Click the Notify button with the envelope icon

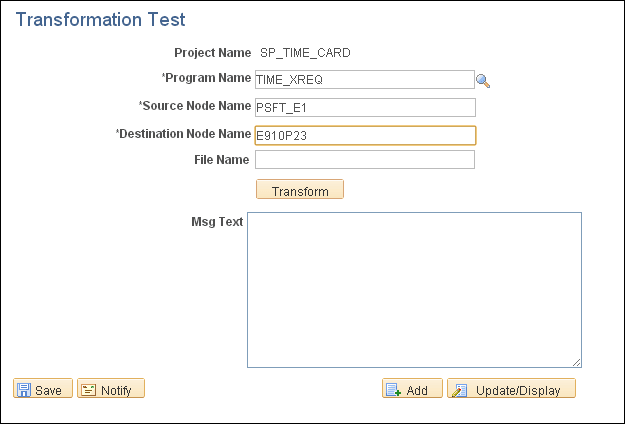pos(111,389)
